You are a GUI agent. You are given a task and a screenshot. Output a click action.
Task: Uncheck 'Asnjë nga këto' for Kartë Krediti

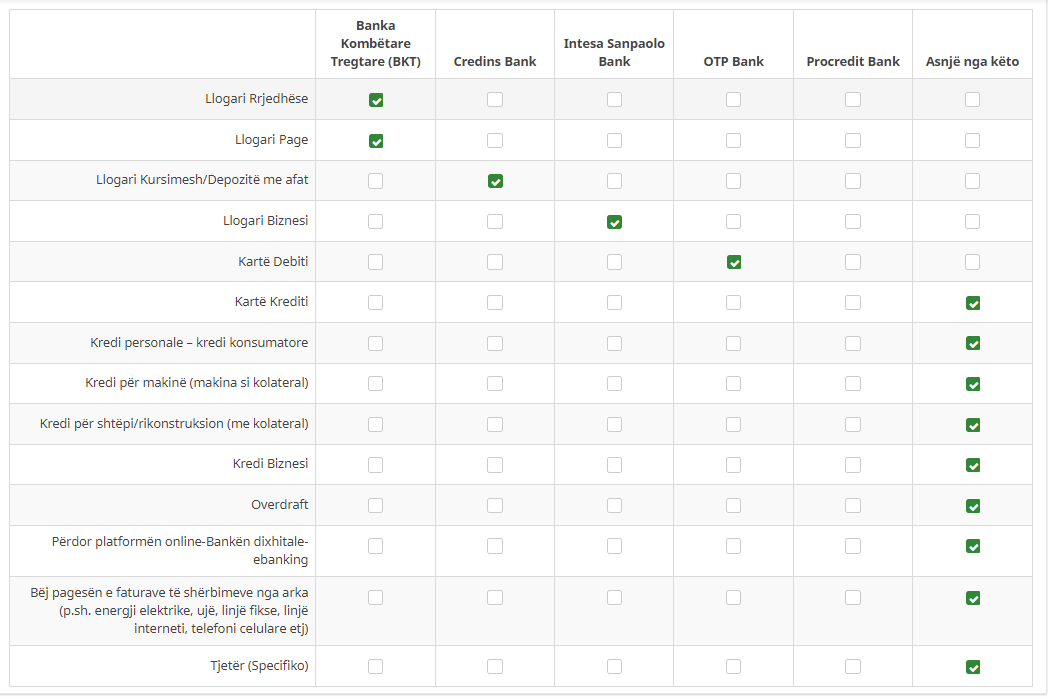973,303
